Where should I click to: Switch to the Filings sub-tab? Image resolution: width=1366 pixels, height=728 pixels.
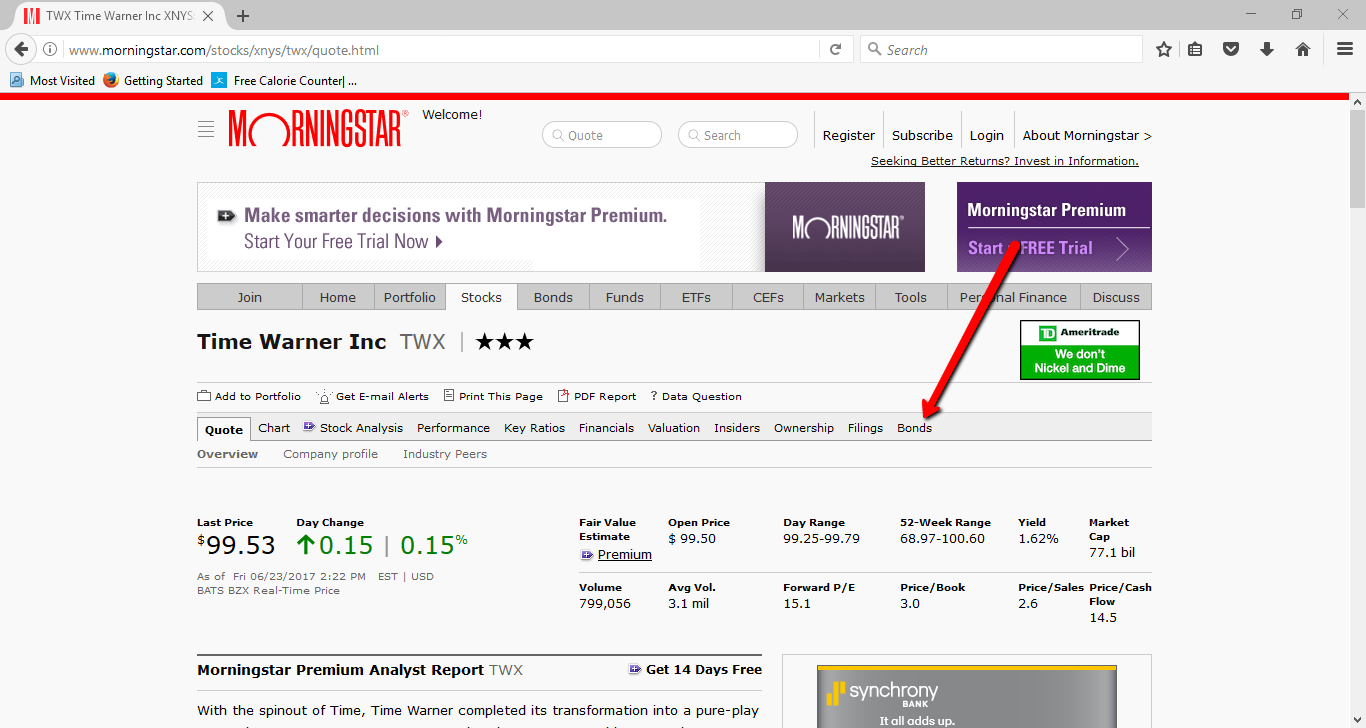[865, 427]
